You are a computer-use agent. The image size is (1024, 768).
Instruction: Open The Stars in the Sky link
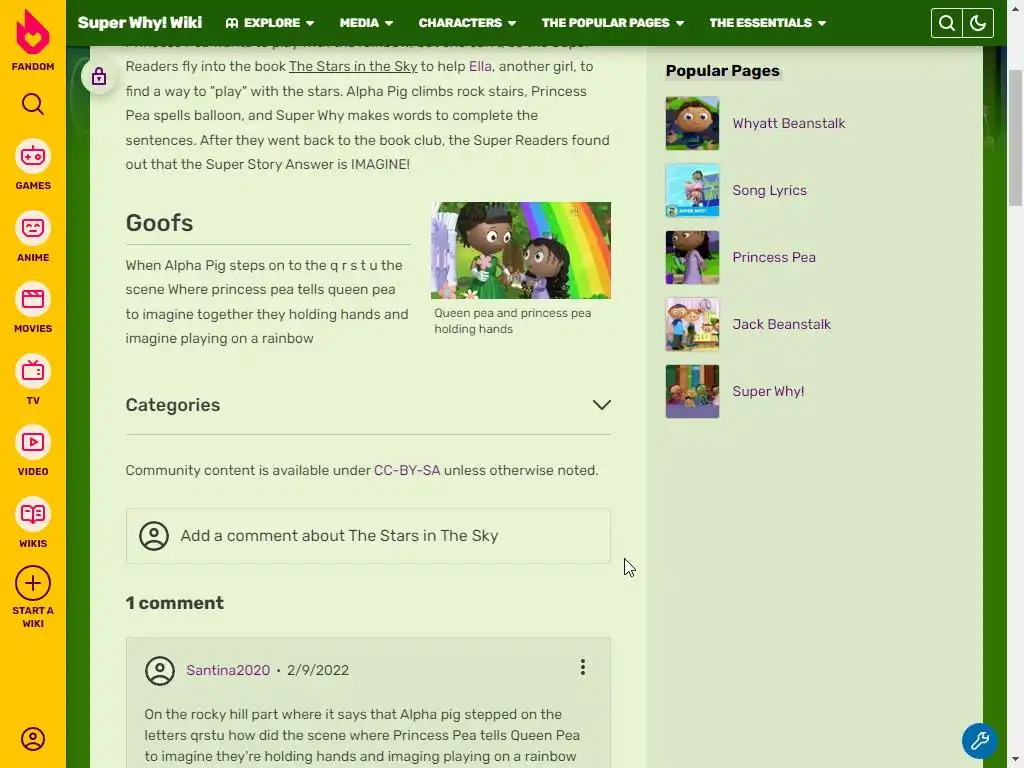[x=353, y=67]
